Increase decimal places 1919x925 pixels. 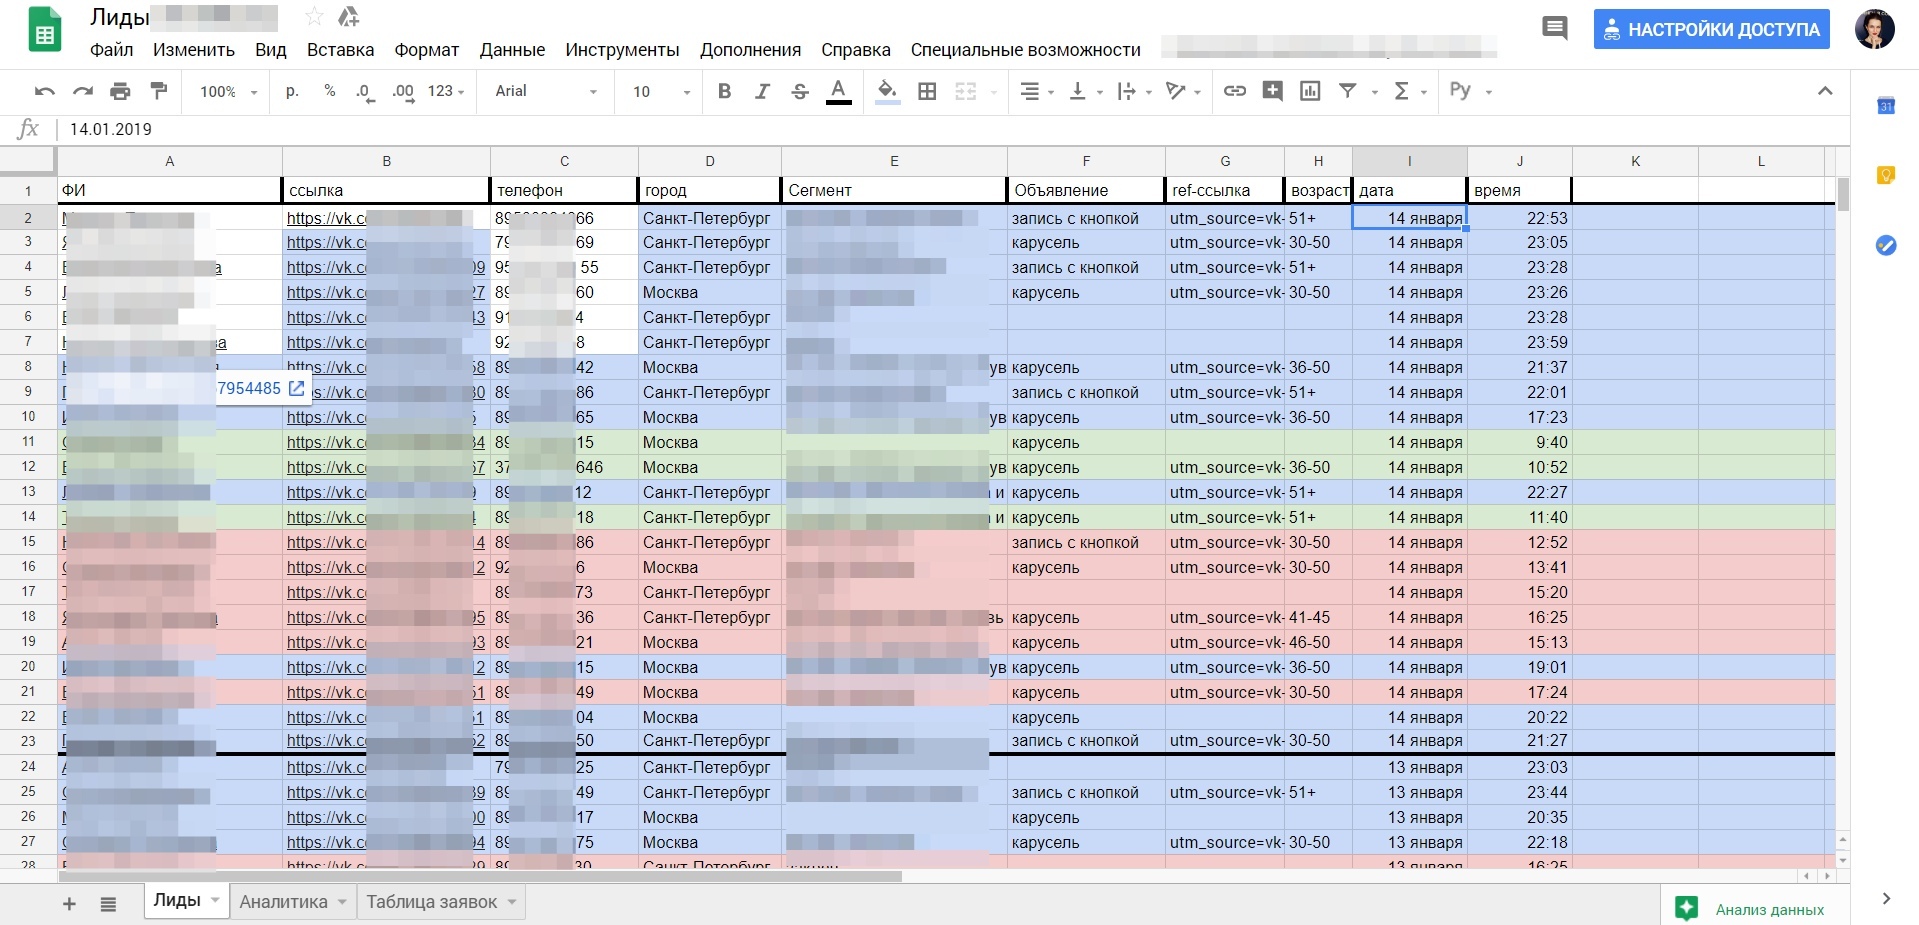click(403, 91)
